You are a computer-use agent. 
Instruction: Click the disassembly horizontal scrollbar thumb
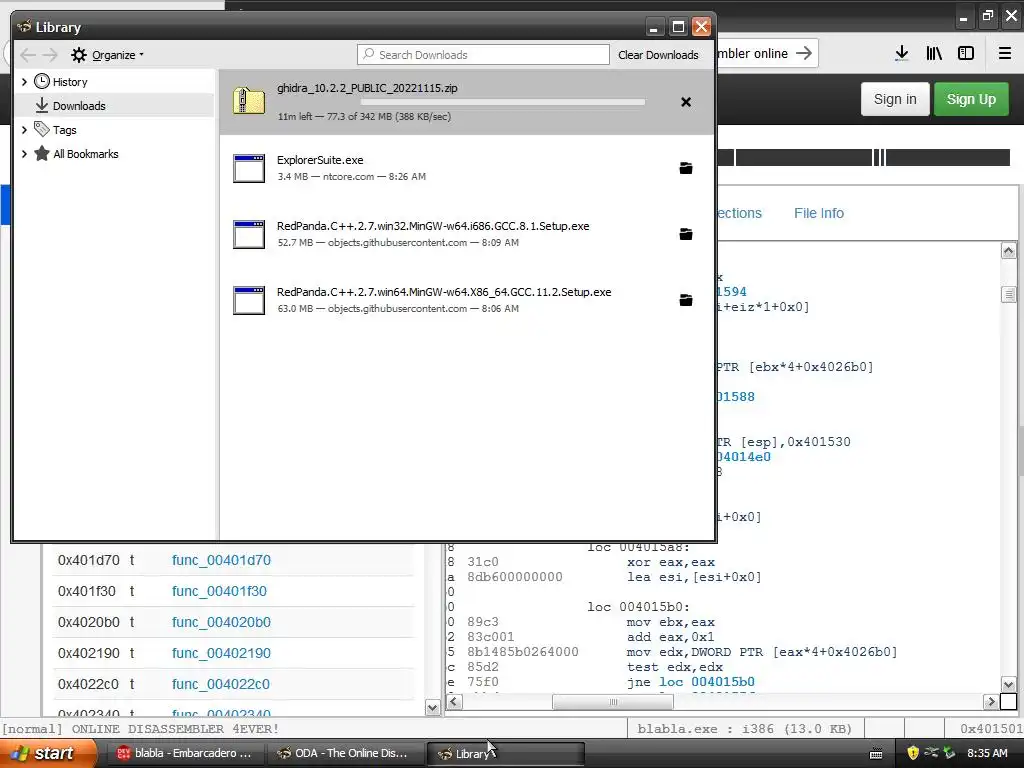click(x=613, y=702)
